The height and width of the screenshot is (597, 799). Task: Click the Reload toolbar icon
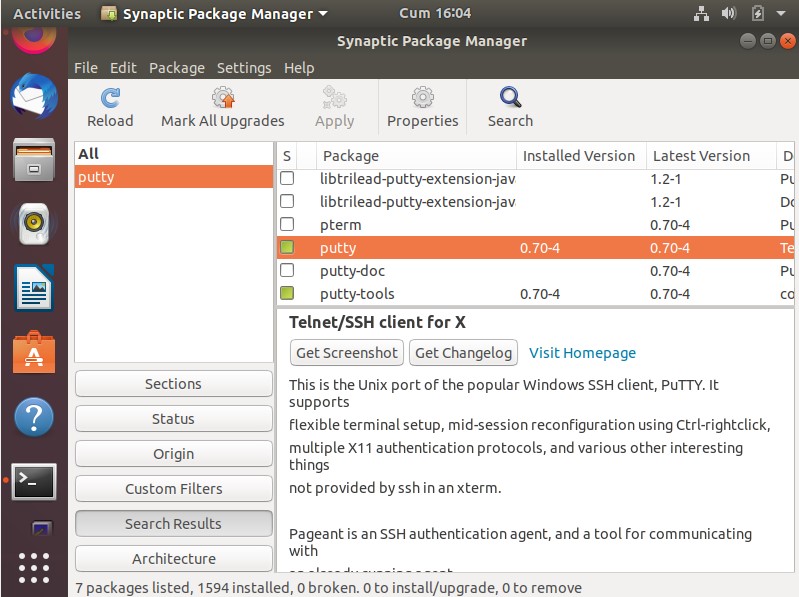pyautogui.click(x=110, y=98)
